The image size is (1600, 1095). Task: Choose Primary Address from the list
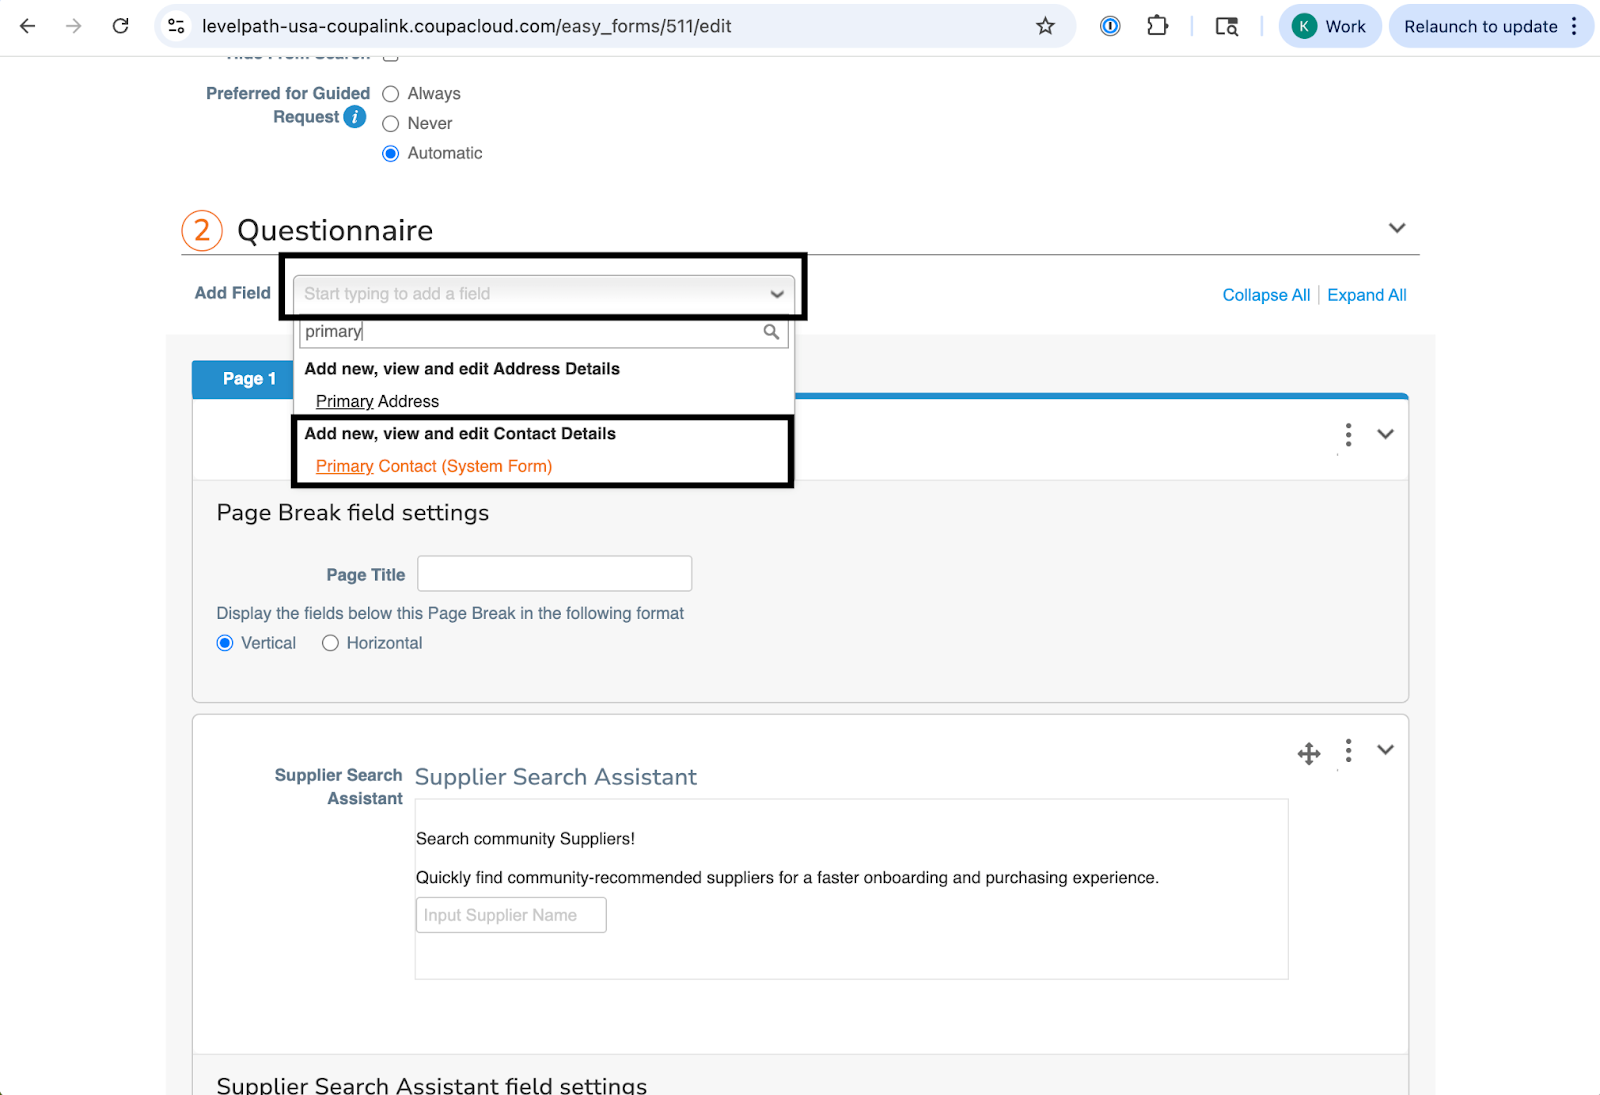(x=377, y=401)
